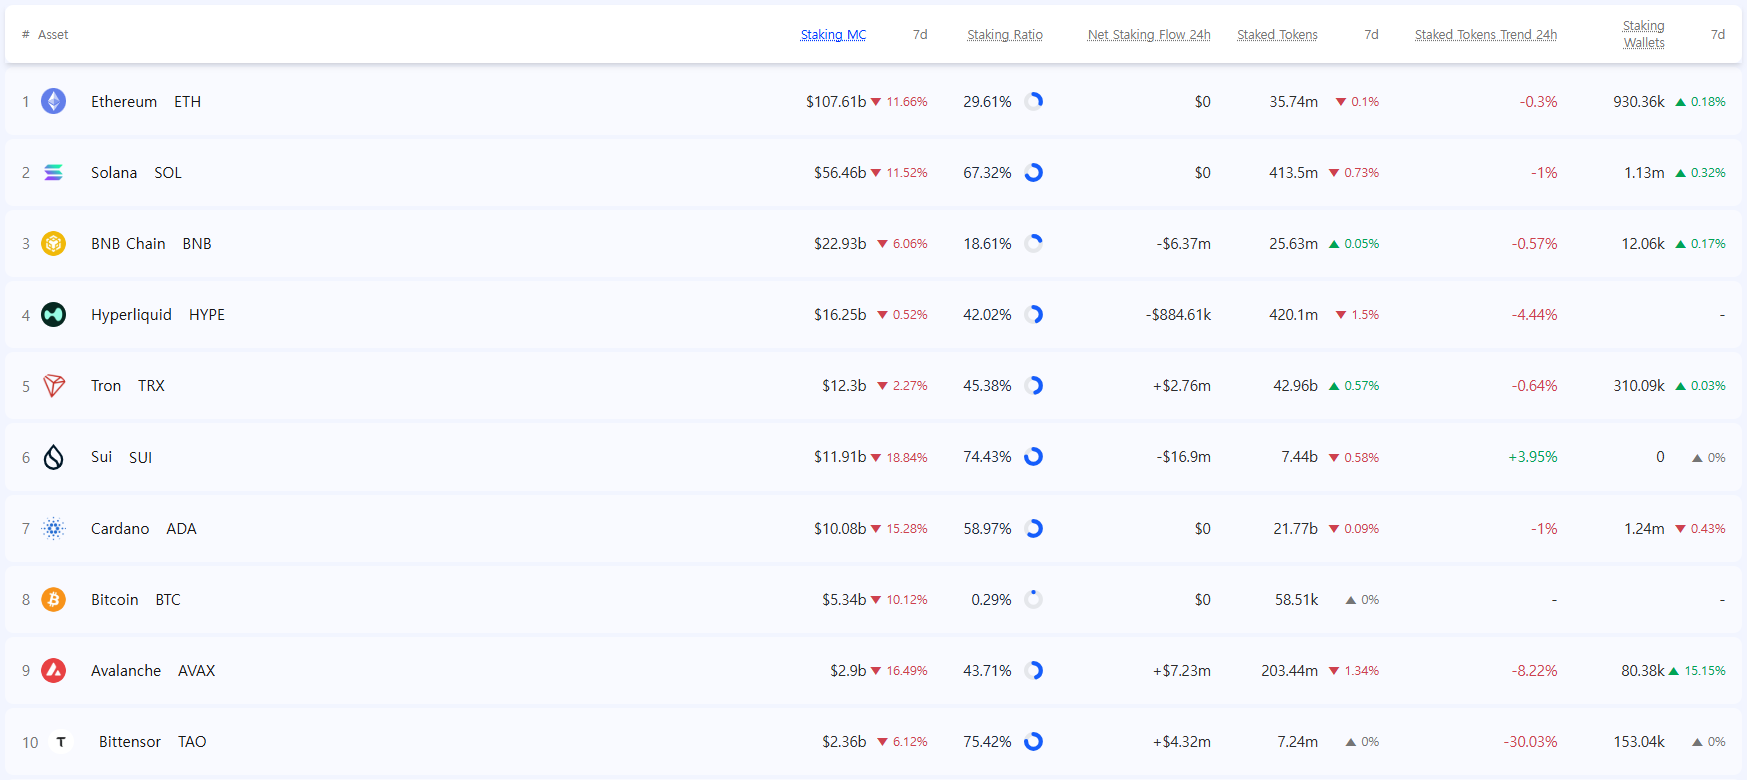Image resolution: width=1747 pixels, height=780 pixels.
Task: Sort table by Staked Tokens header
Action: pyautogui.click(x=1277, y=35)
